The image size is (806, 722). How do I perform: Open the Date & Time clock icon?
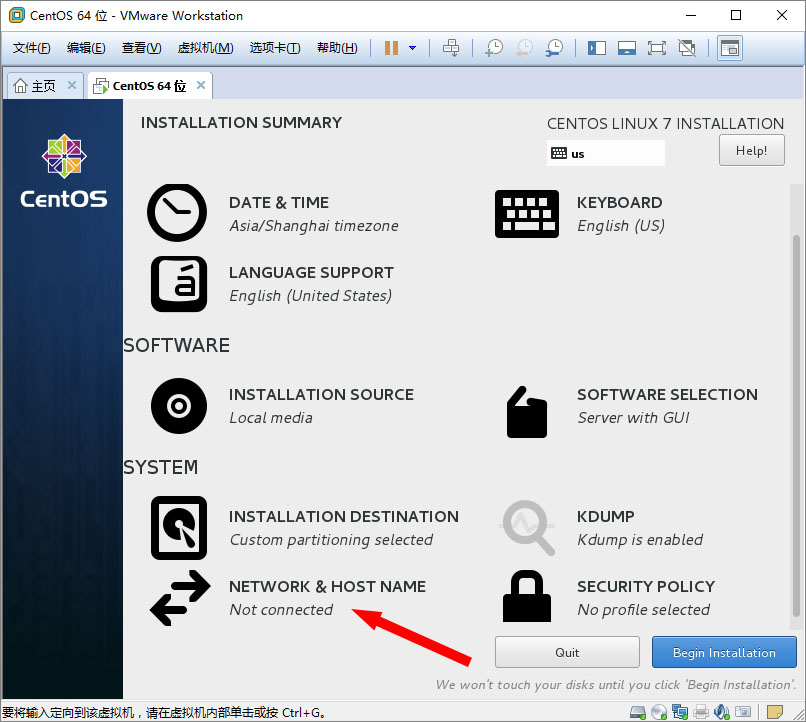[x=177, y=213]
